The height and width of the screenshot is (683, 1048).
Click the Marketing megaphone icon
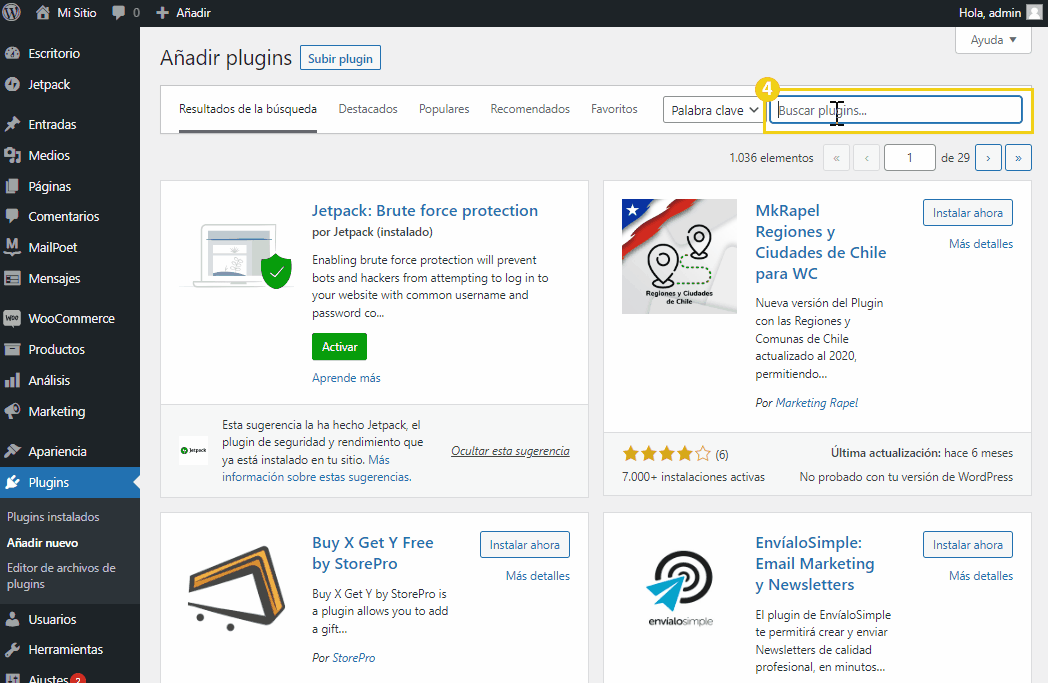click(12, 411)
